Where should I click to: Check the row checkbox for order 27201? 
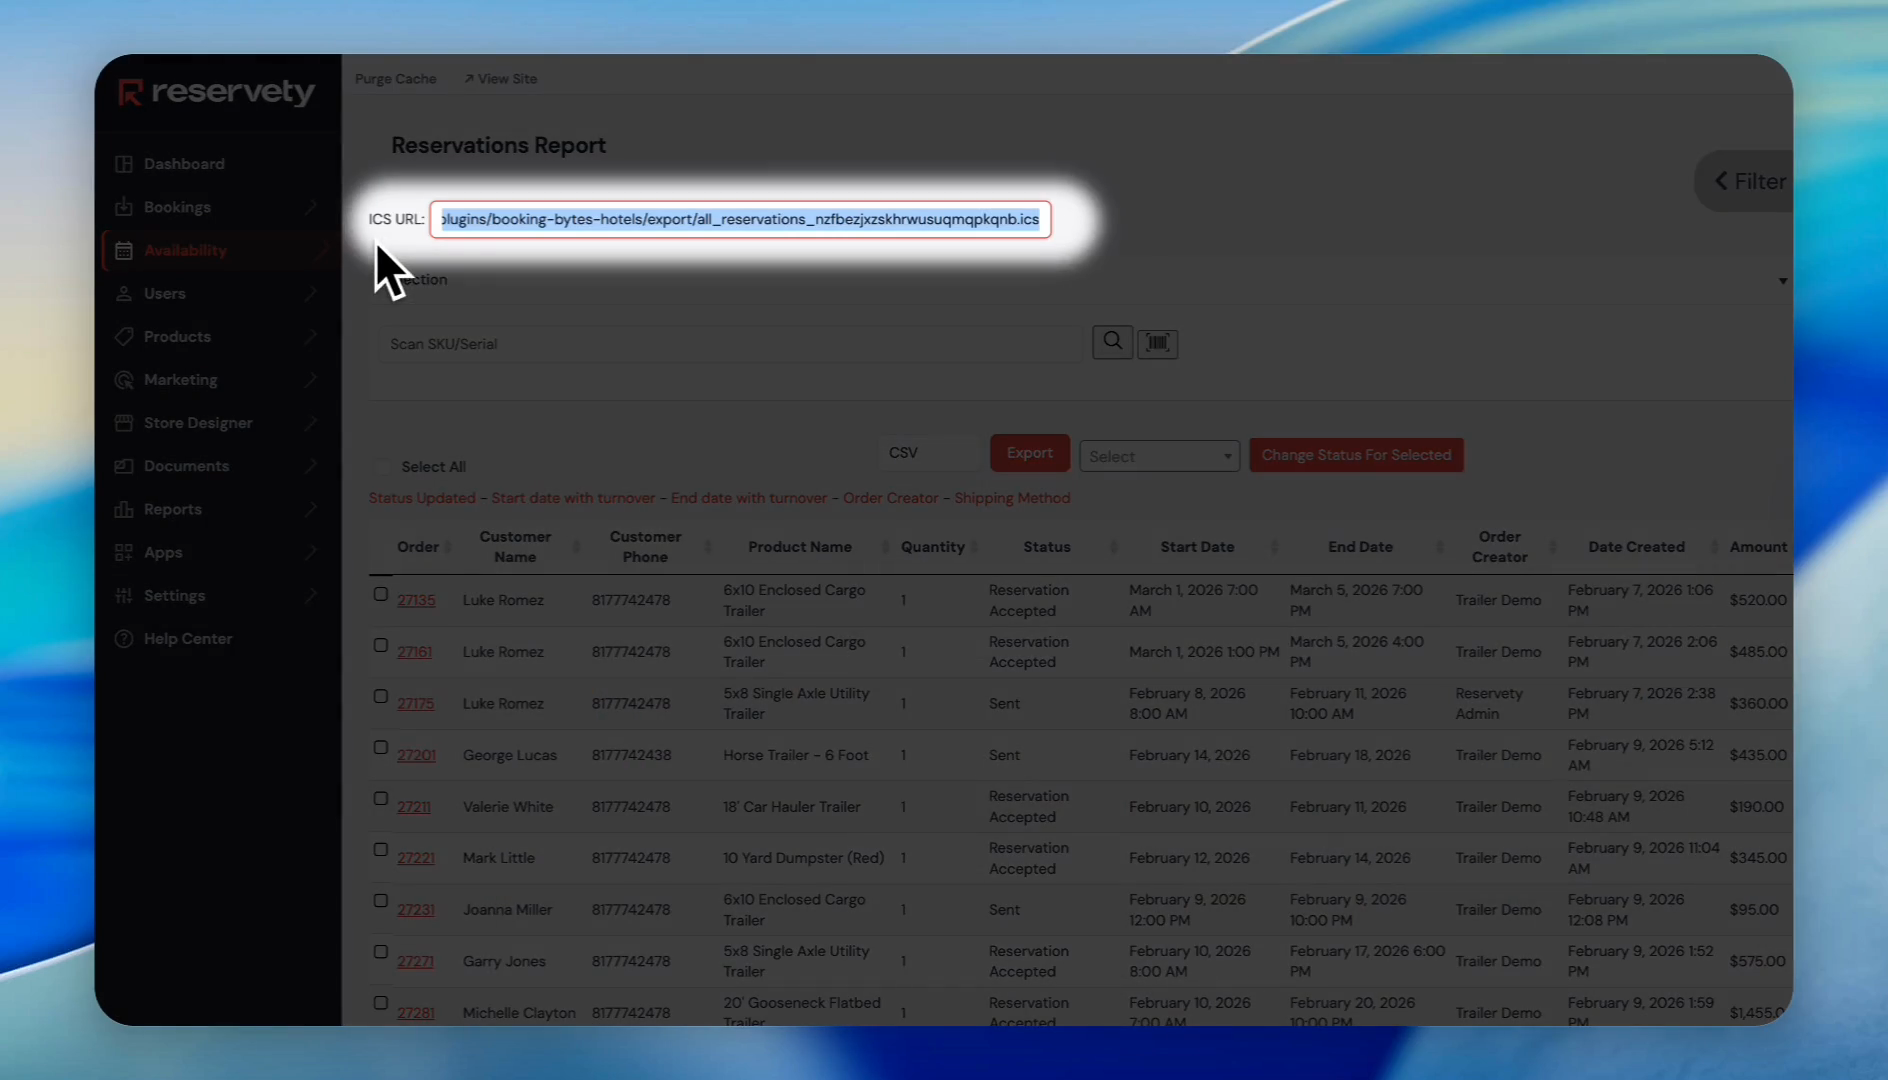(381, 747)
